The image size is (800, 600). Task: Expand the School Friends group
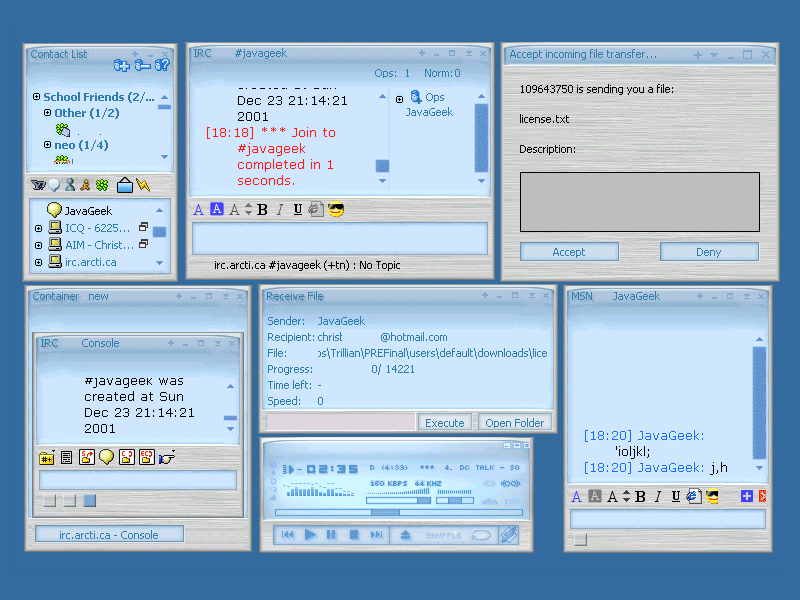[36, 96]
